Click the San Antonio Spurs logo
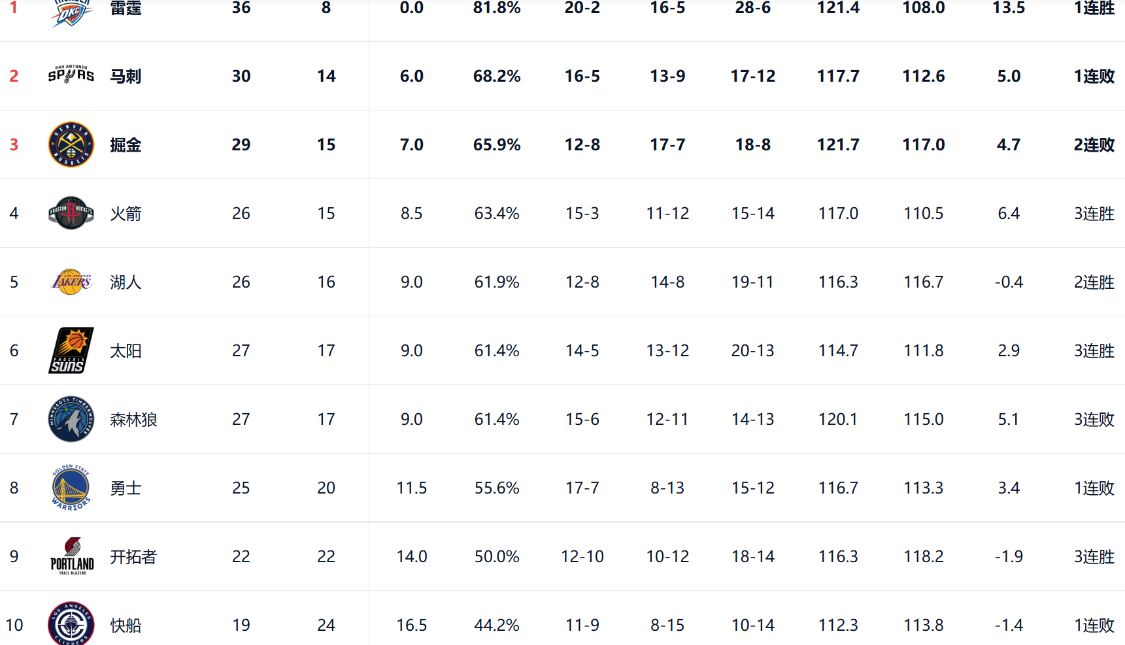1125x645 pixels. point(71,75)
